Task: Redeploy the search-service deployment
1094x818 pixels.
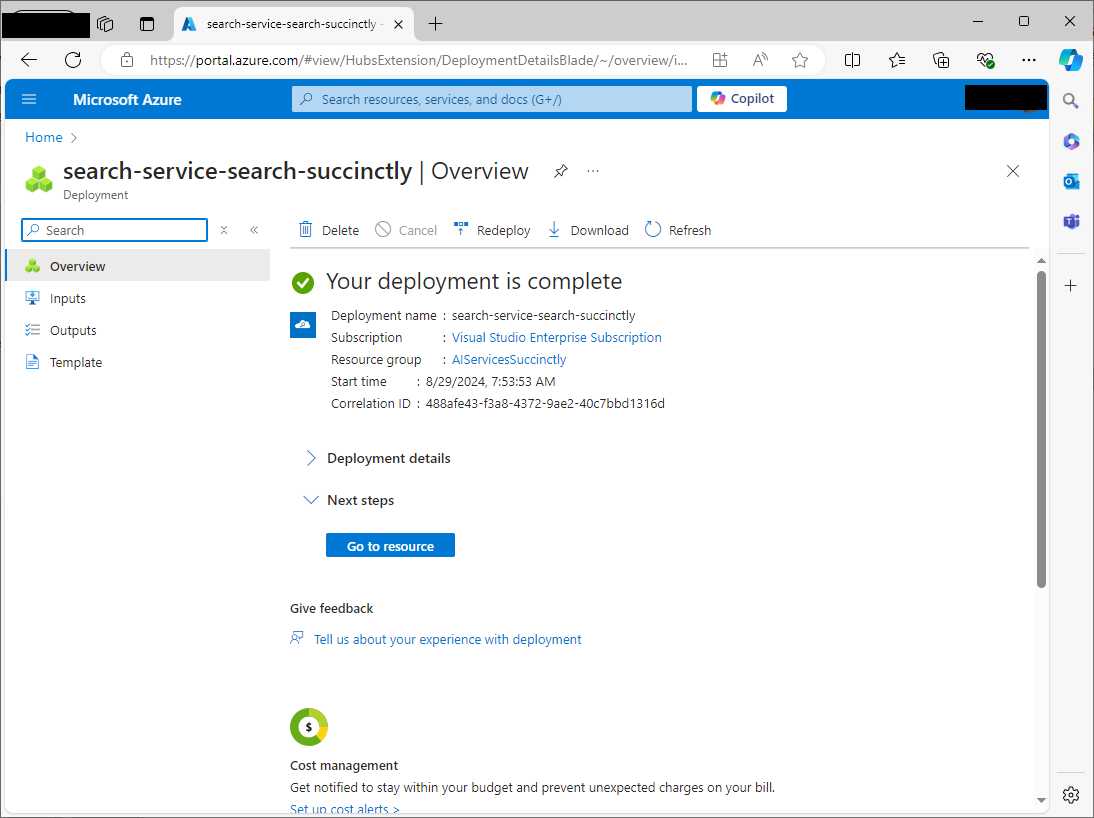Action: coord(492,230)
